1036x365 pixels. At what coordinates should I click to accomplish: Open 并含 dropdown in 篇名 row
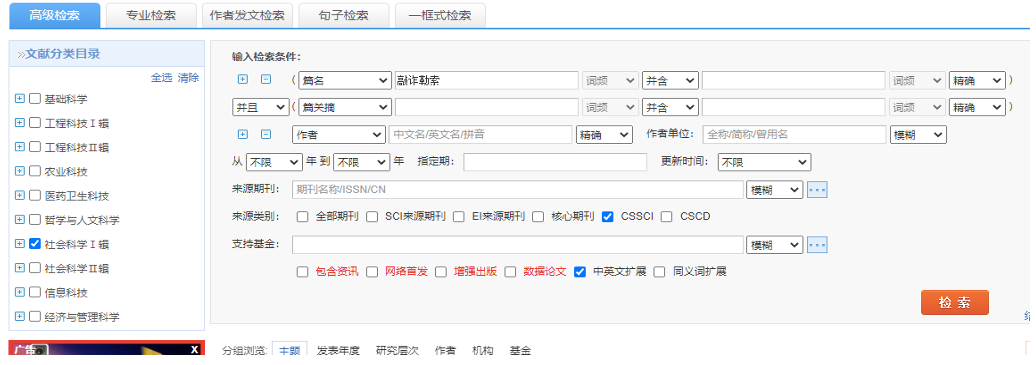tap(670, 80)
